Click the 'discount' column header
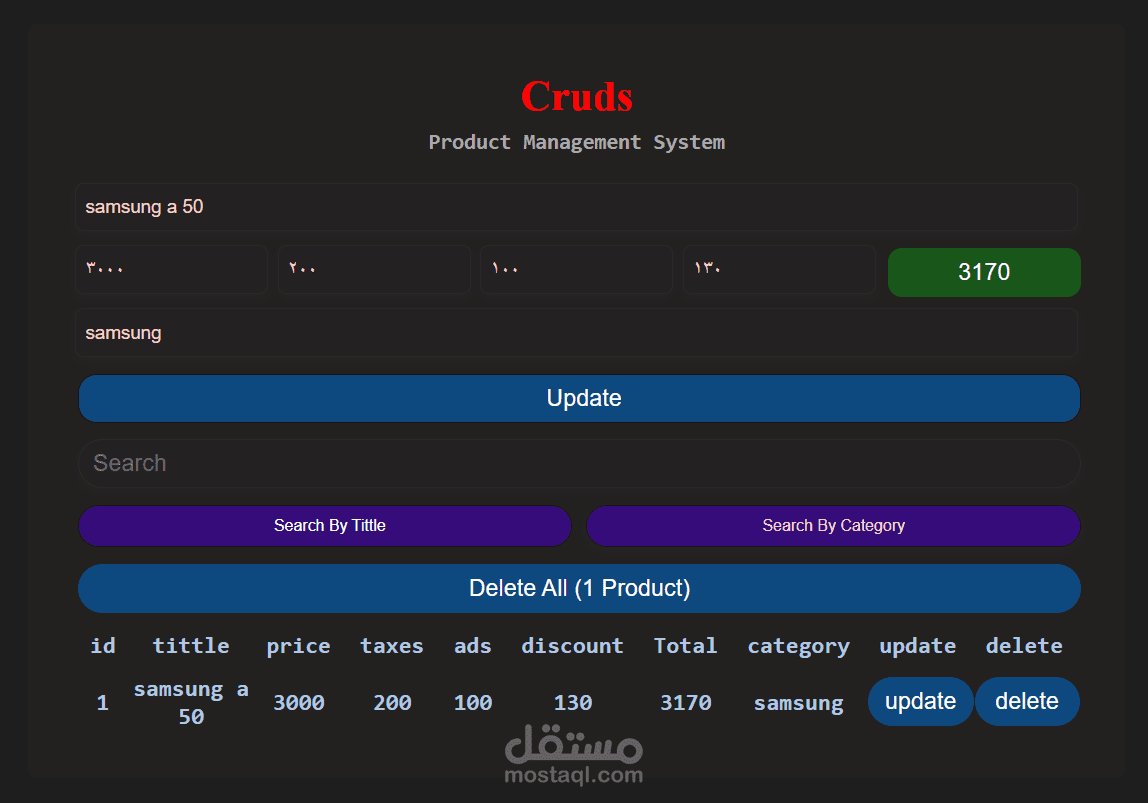This screenshot has width=1148, height=803. 573,646
